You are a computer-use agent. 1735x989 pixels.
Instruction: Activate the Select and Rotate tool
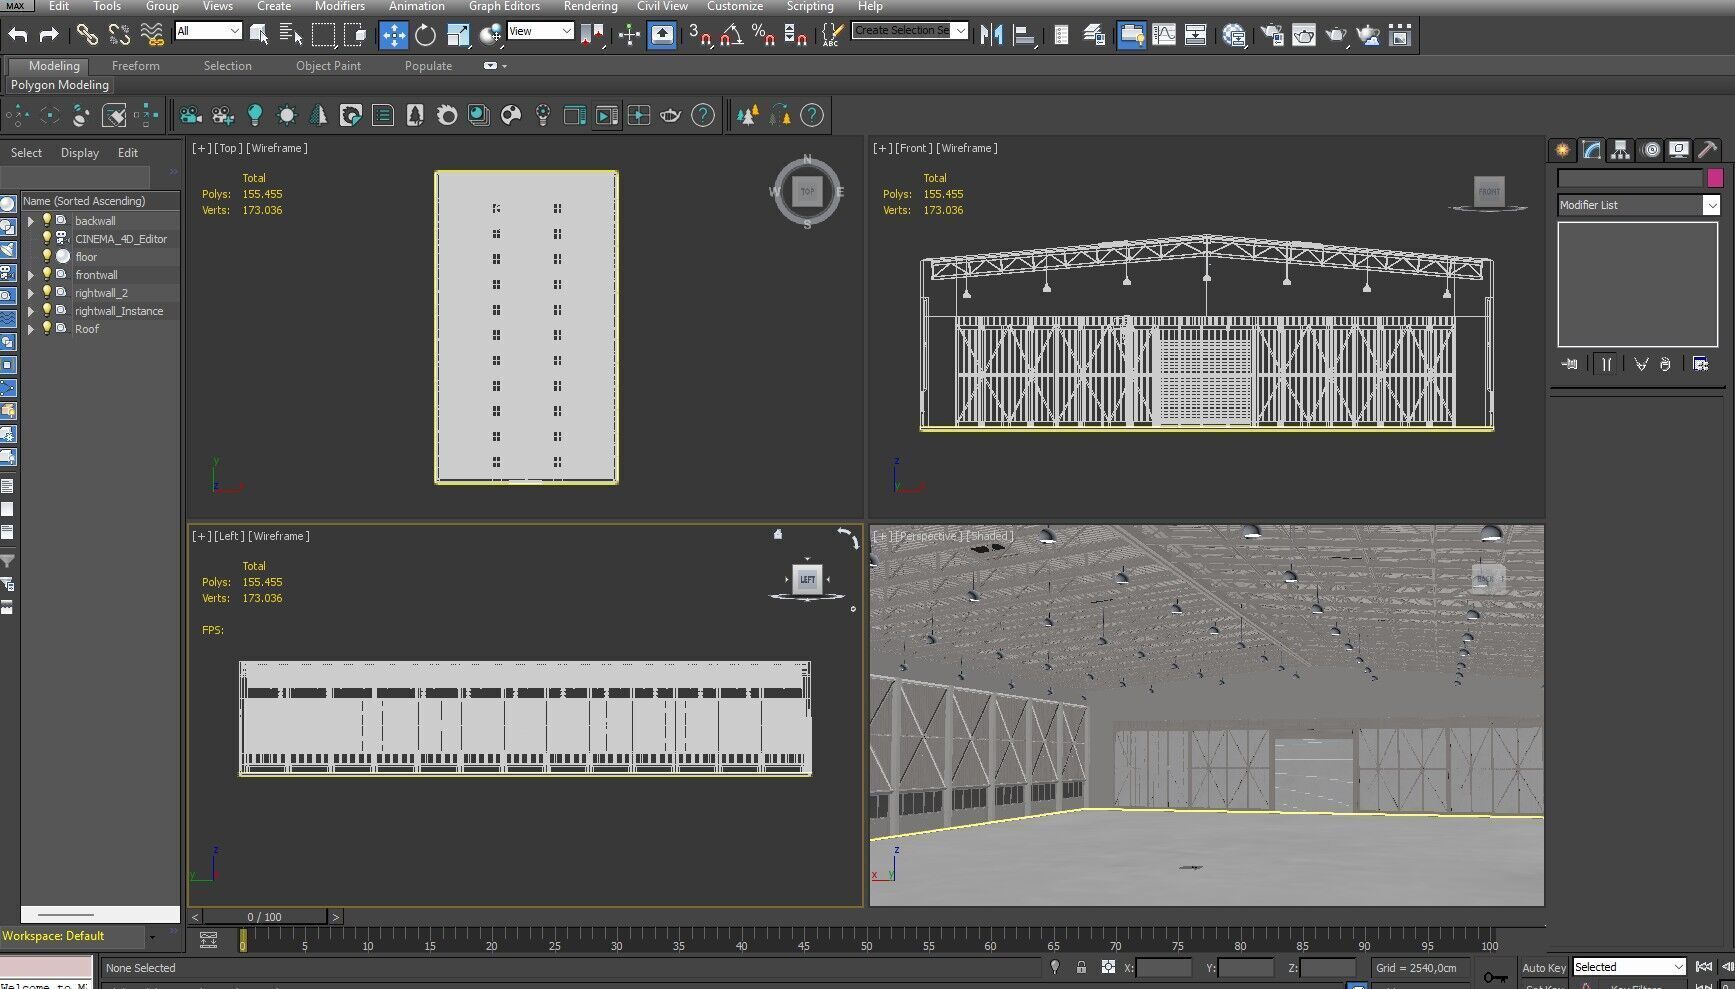coord(426,35)
